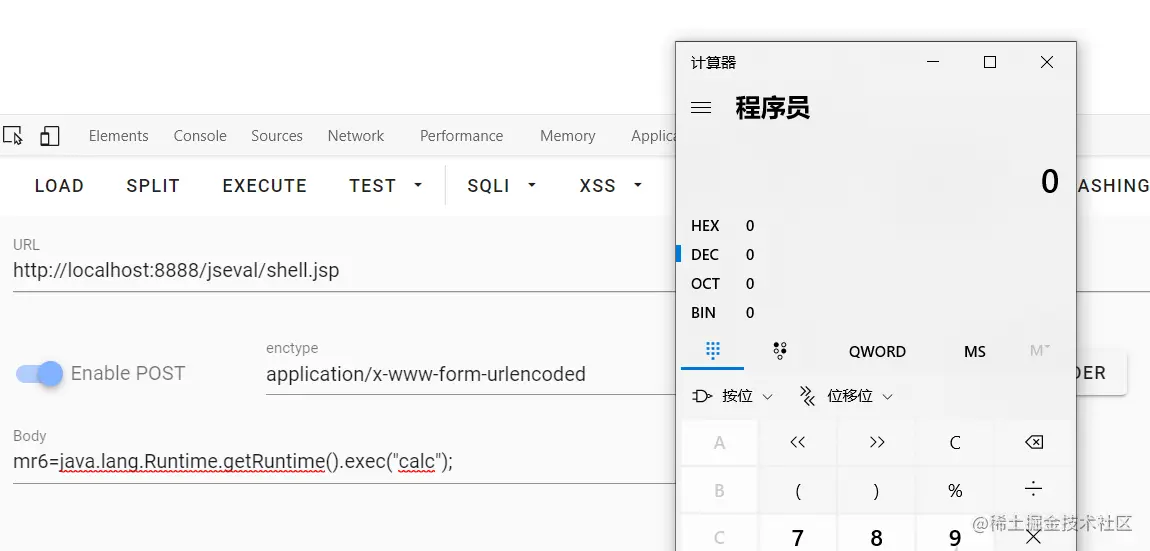Screen dimensions: 1150x551
Task: Open the enctype combo box
Action: click(x=469, y=375)
